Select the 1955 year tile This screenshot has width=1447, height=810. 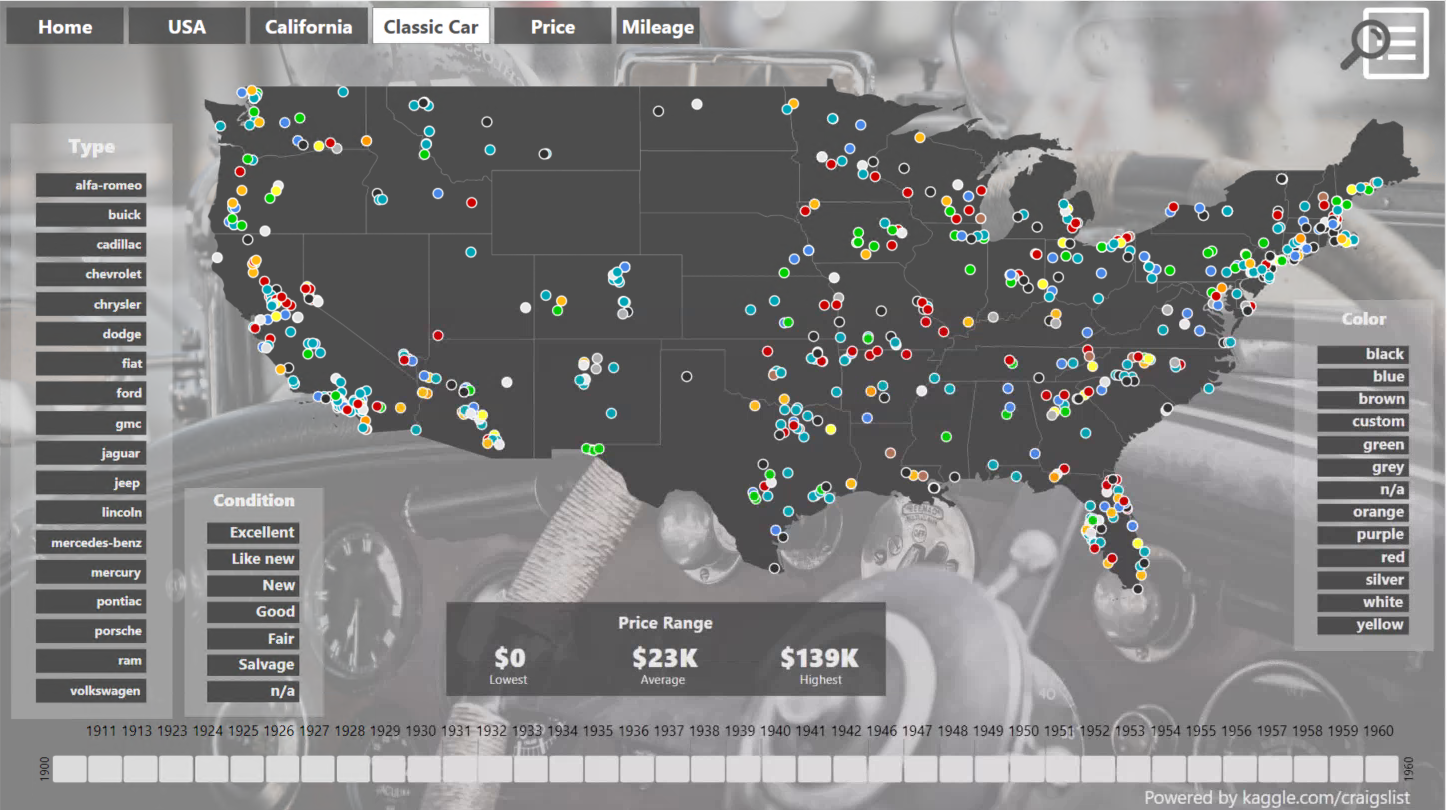pos(1205,769)
